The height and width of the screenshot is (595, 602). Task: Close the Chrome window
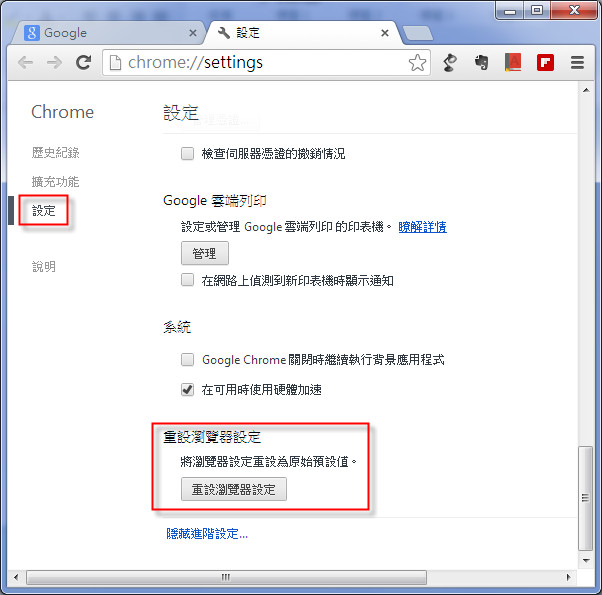574,10
